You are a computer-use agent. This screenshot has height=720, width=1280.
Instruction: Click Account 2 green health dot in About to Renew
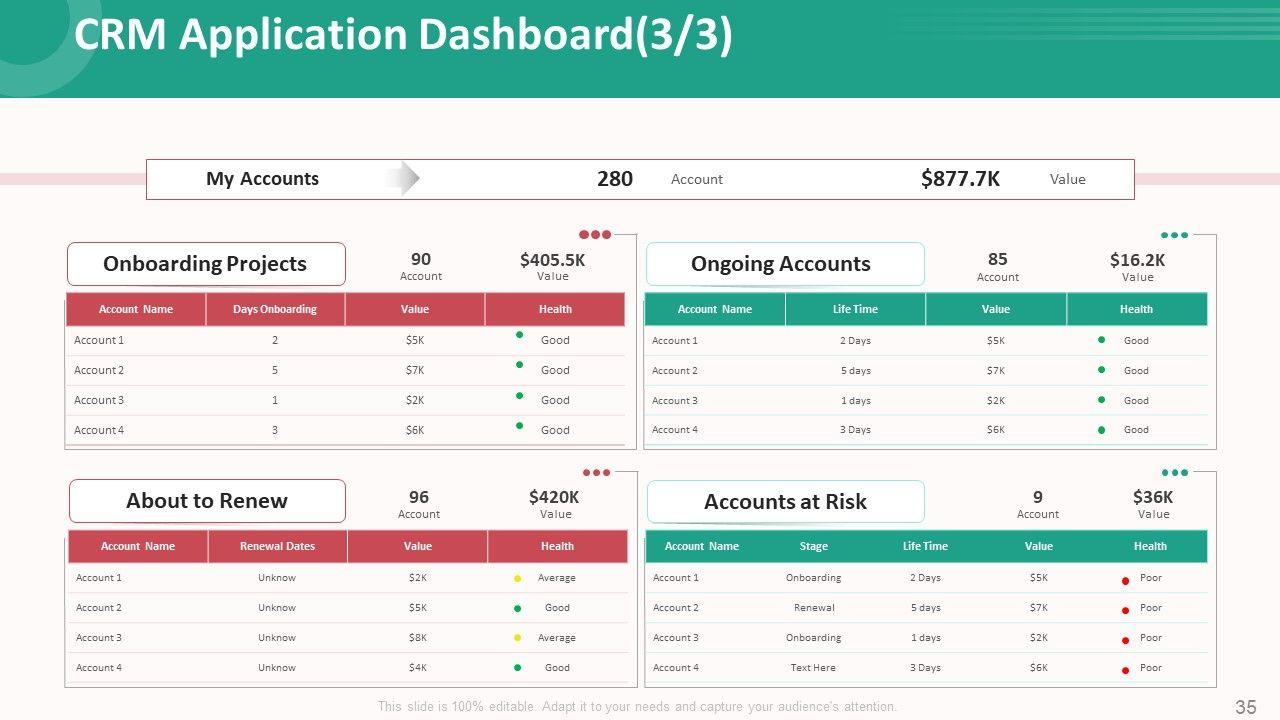coord(517,608)
